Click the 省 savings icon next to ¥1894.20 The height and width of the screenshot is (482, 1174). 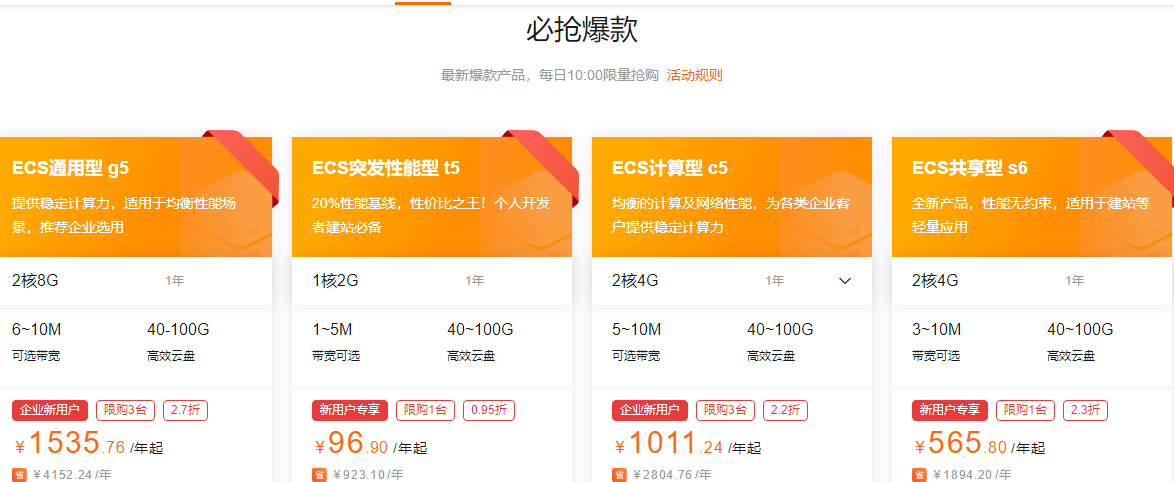919,474
